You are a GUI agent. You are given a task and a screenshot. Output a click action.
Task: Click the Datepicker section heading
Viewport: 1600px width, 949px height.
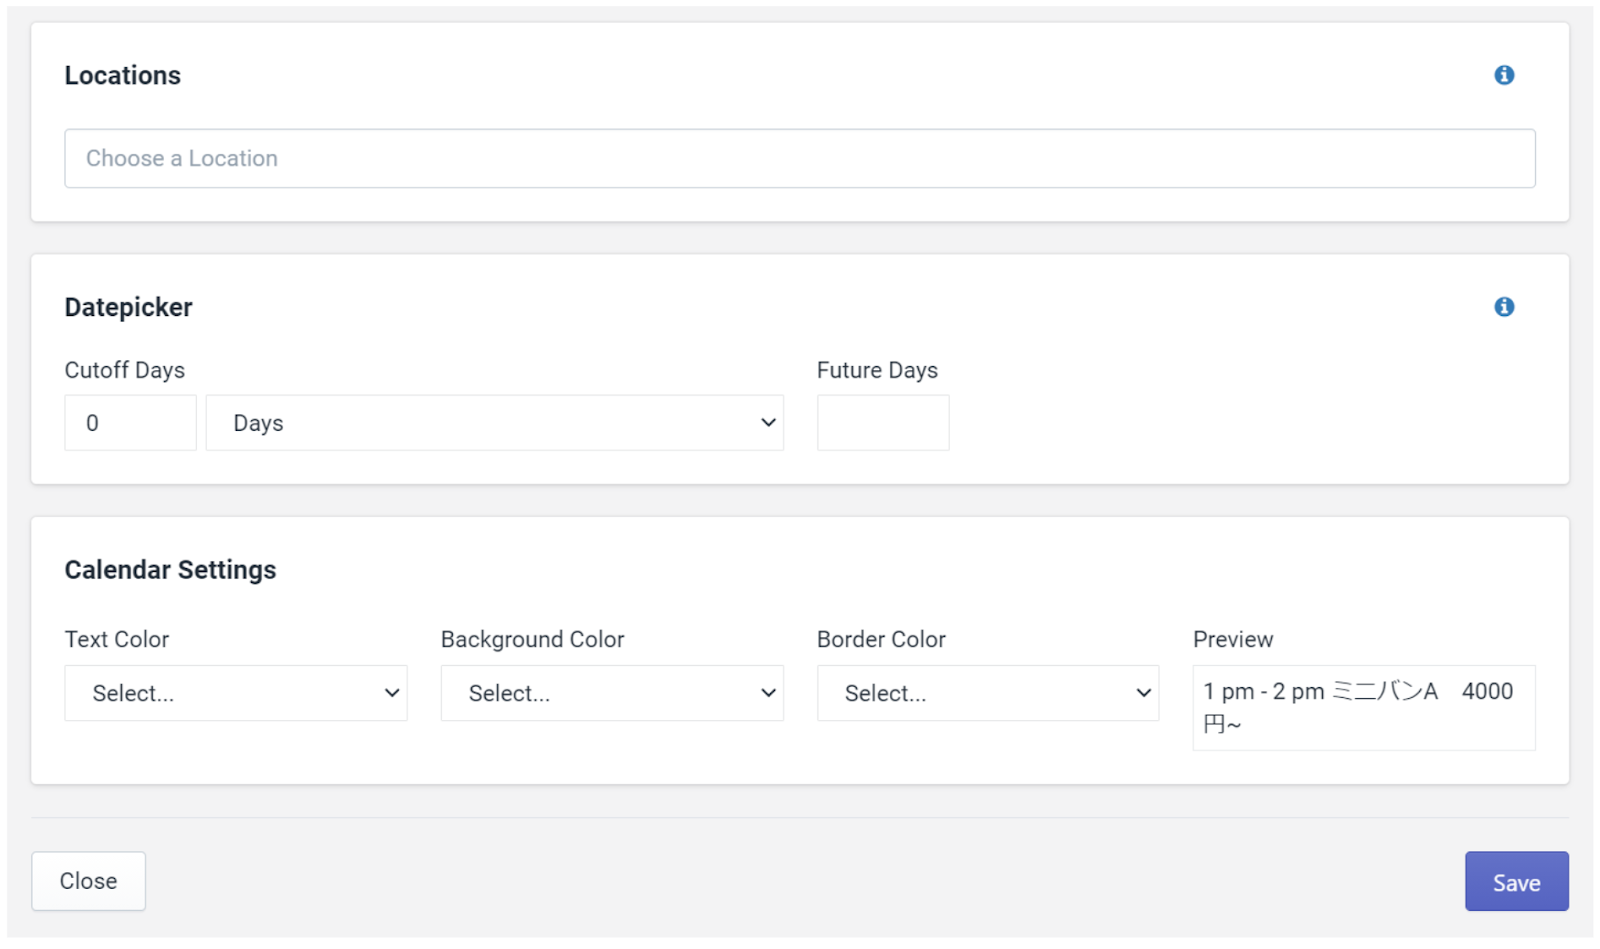tap(128, 308)
